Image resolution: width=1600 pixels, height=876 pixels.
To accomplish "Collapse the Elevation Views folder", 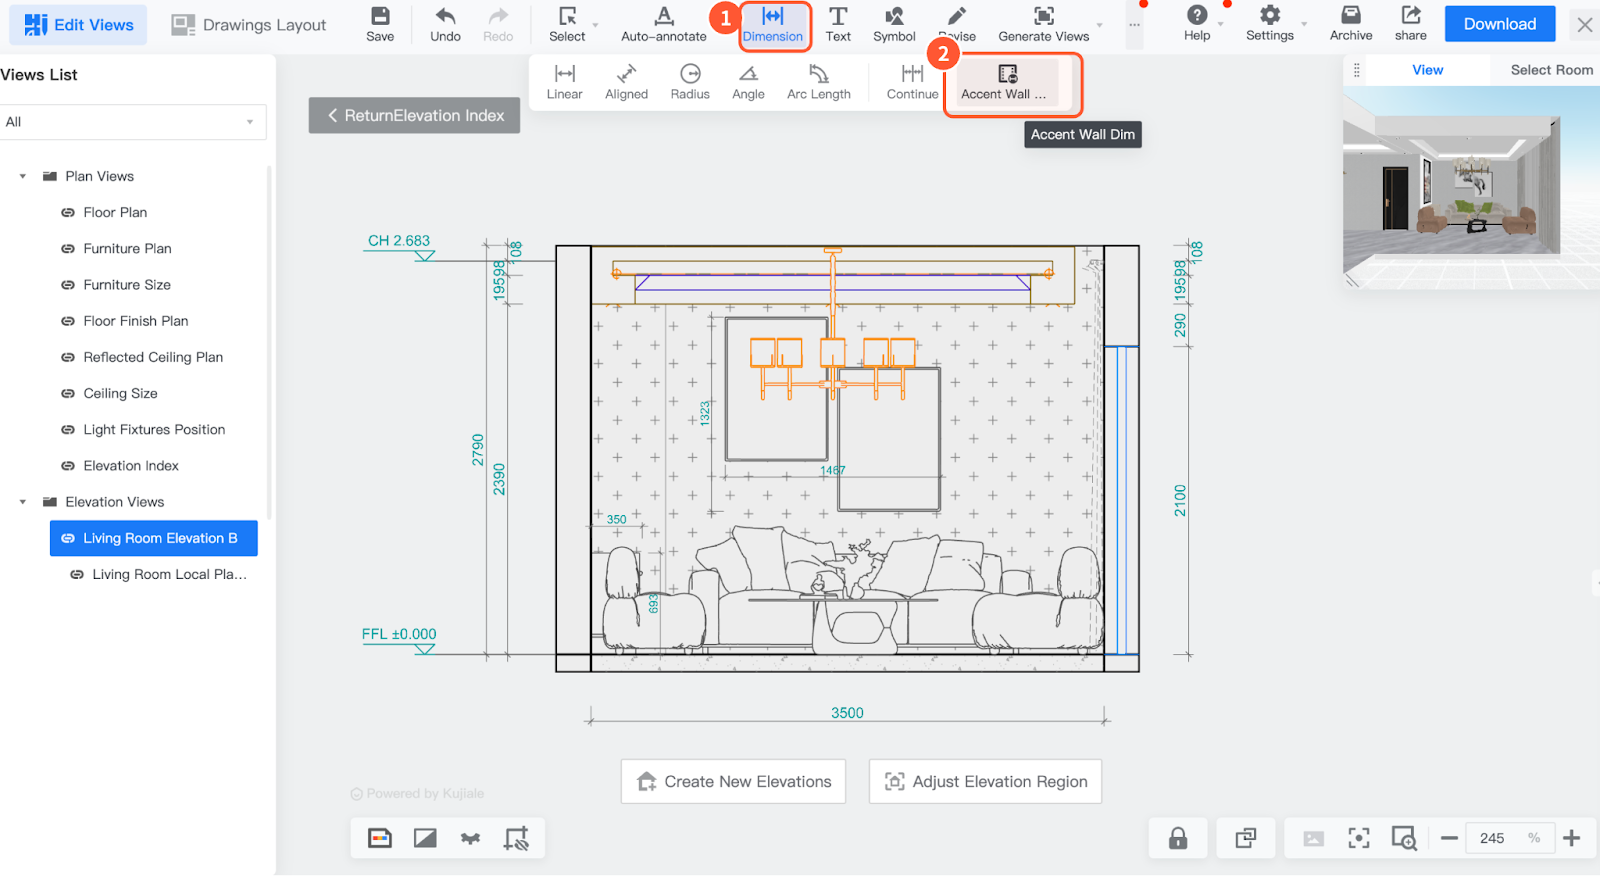I will [x=23, y=502].
